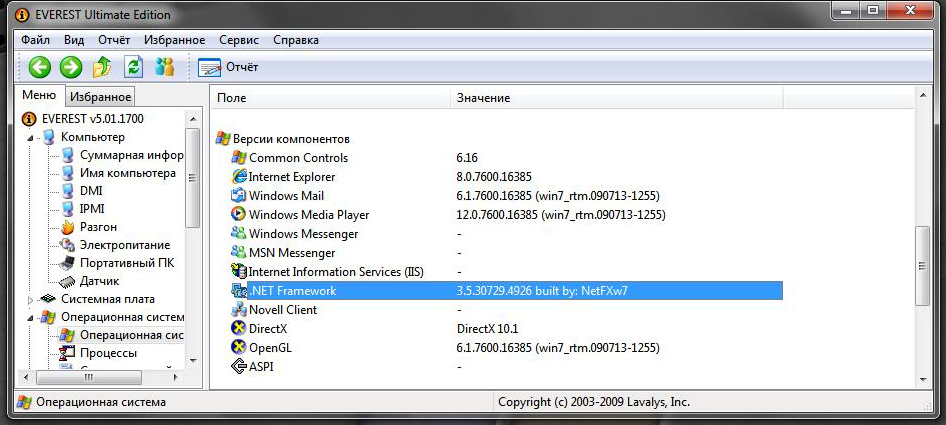Expand the Системная плата tree node
Screen dimensions: 946x425
pyautogui.click(x=31, y=299)
